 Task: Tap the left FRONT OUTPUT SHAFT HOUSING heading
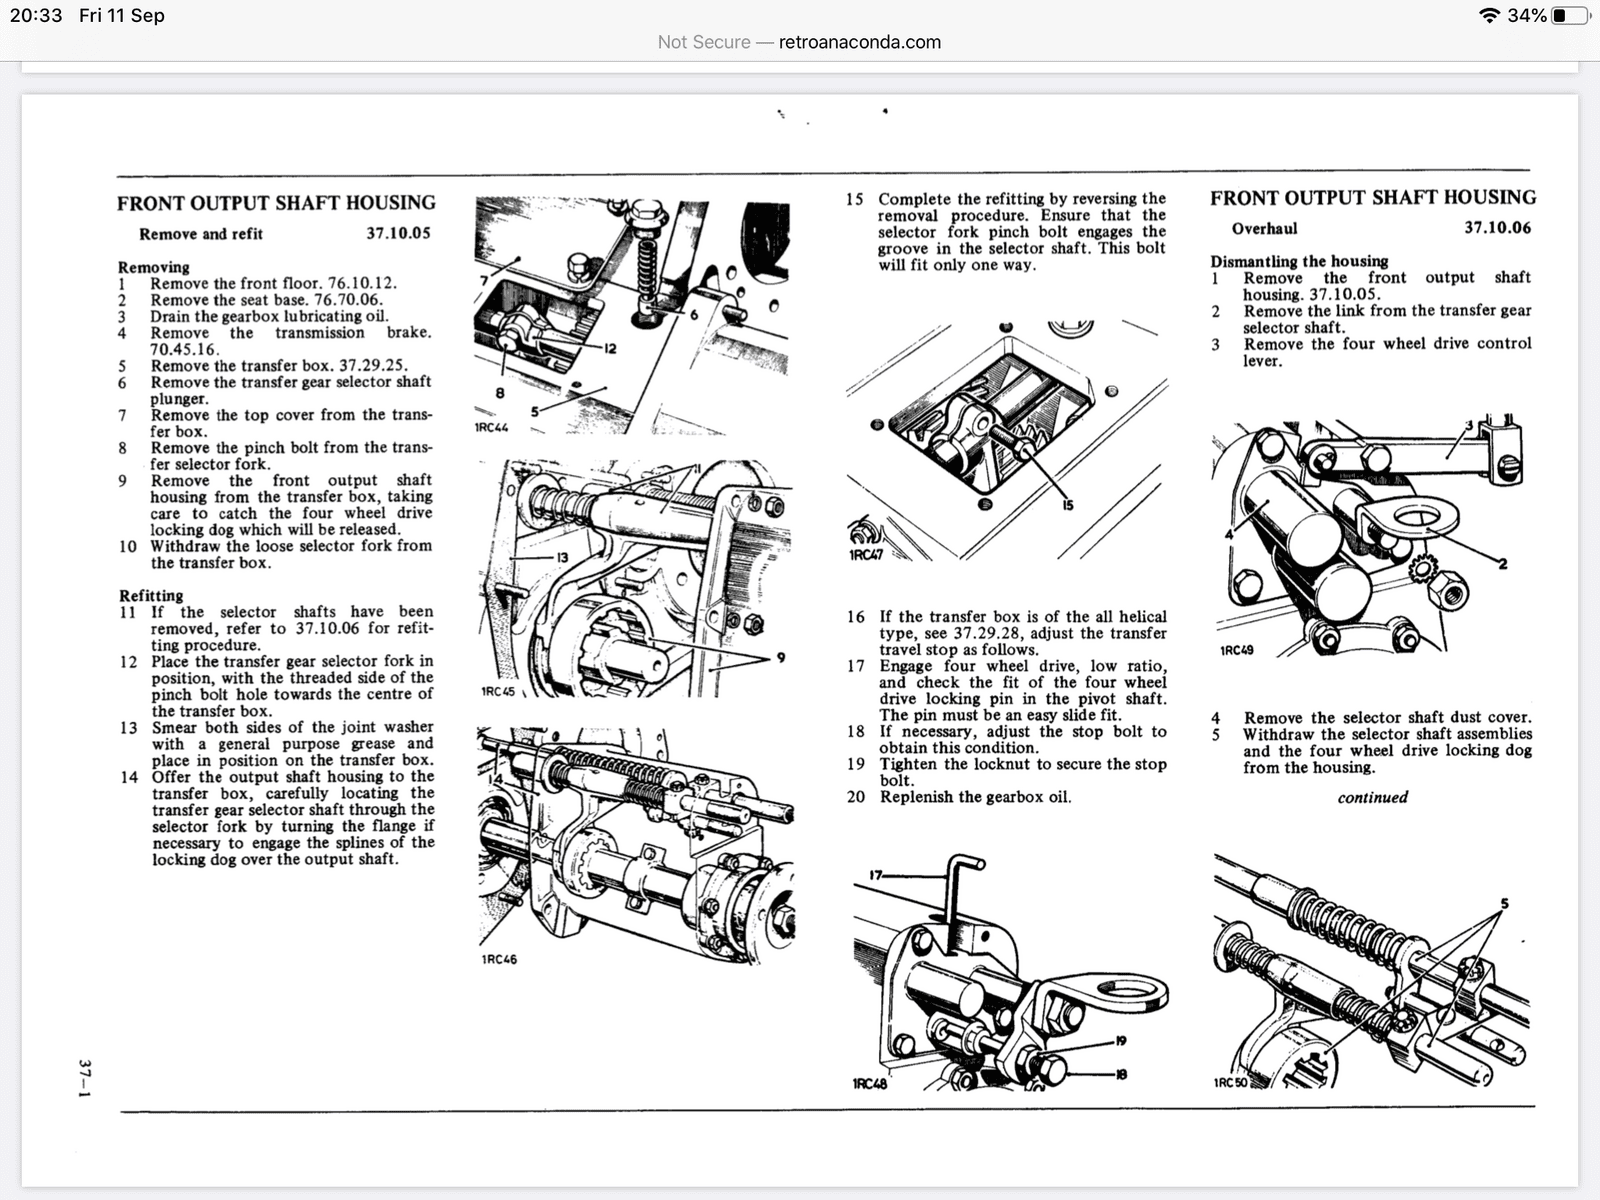(x=276, y=203)
